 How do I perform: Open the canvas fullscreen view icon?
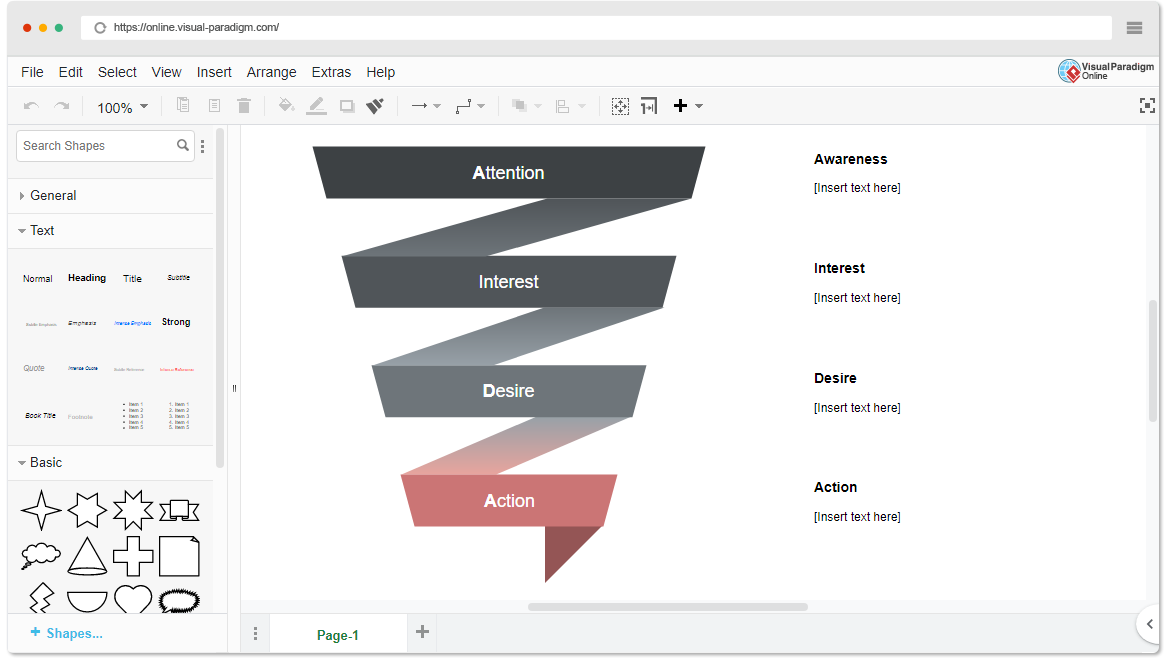(1147, 104)
